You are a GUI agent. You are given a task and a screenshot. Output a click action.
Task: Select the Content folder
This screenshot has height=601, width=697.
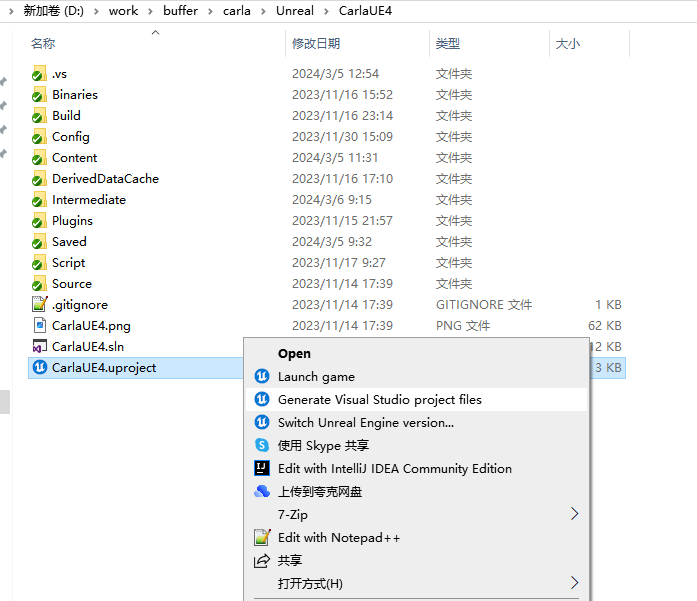pos(74,157)
